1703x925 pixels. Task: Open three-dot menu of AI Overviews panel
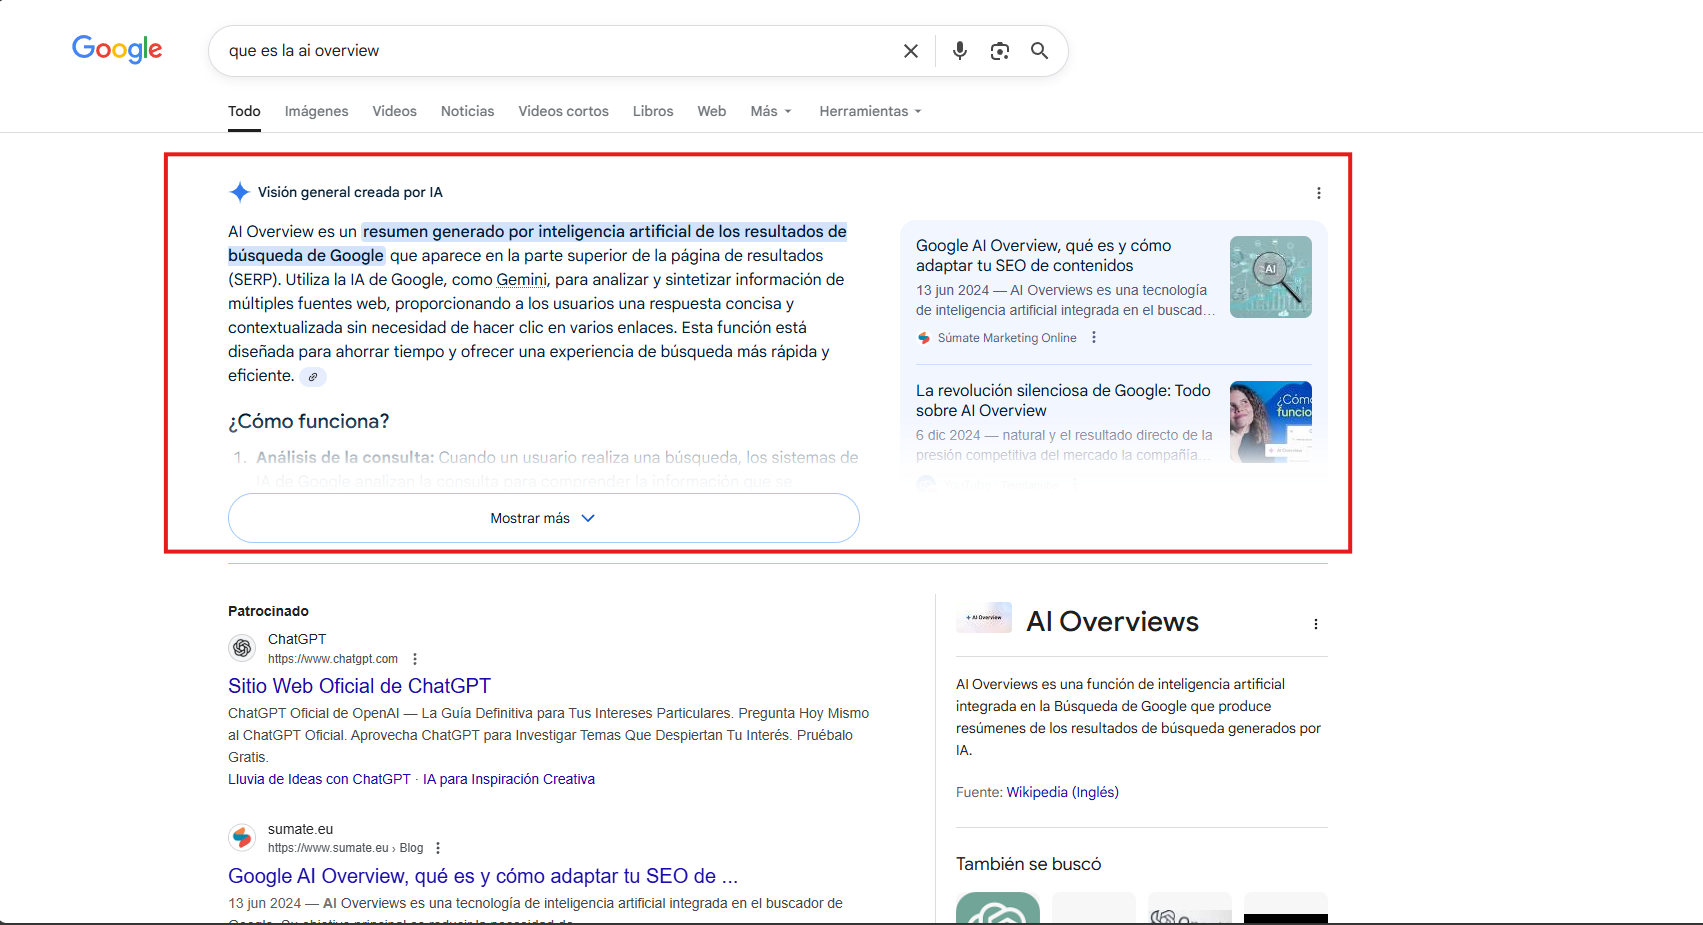pyautogui.click(x=1316, y=624)
